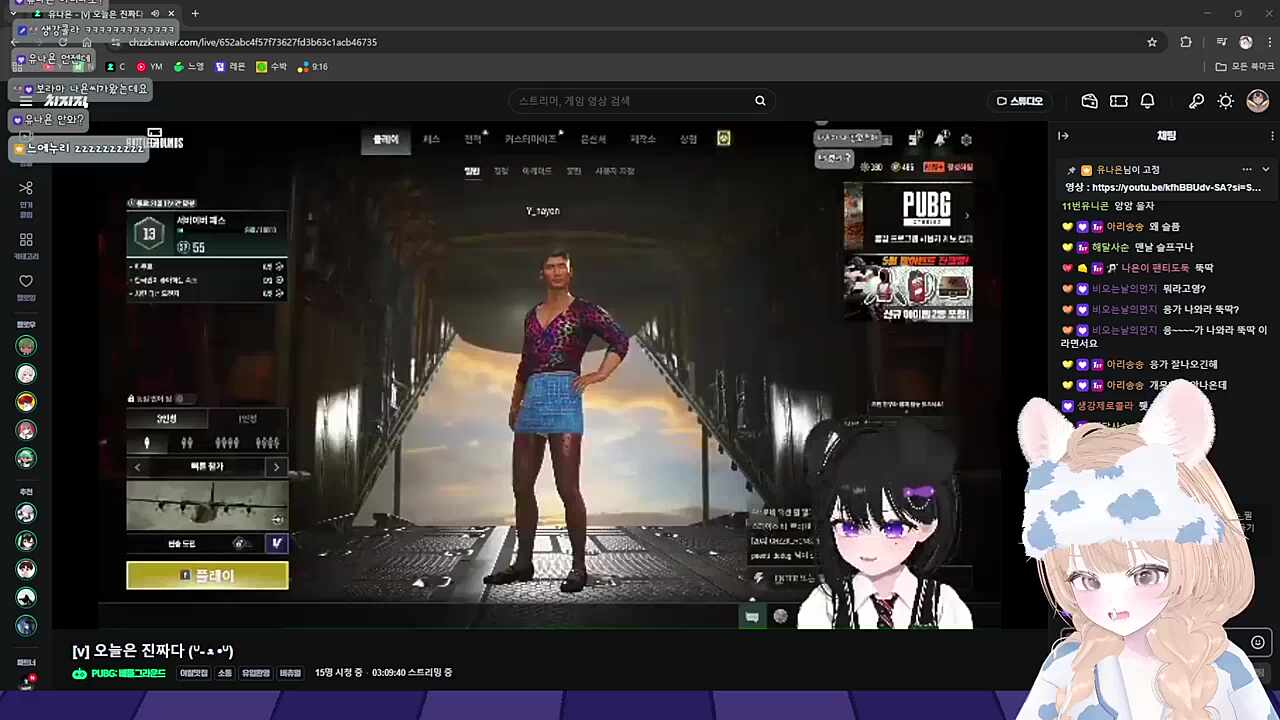Select the 소통 stream tag
Image resolution: width=1280 pixels, height=720 pixels.
click(224, 673)
